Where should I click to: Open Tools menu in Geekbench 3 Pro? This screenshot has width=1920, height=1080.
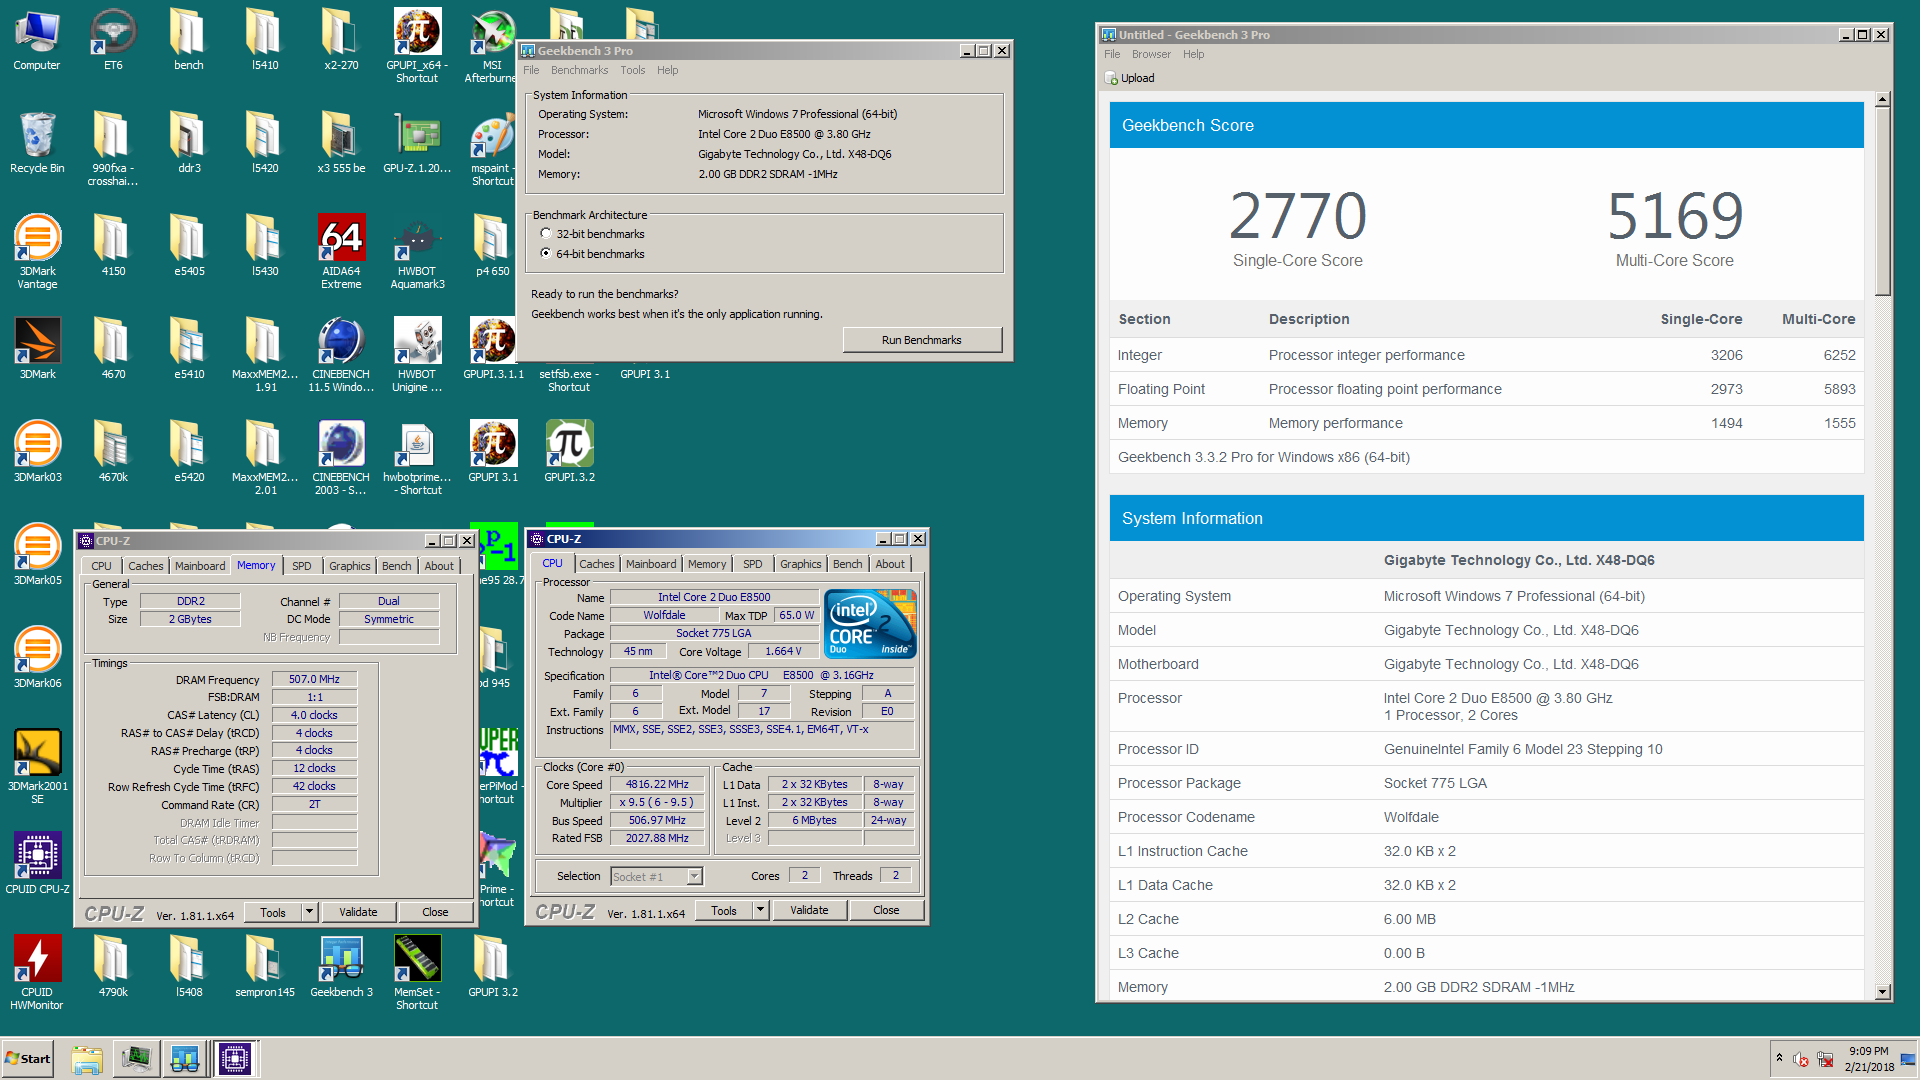tap(632, 70)
